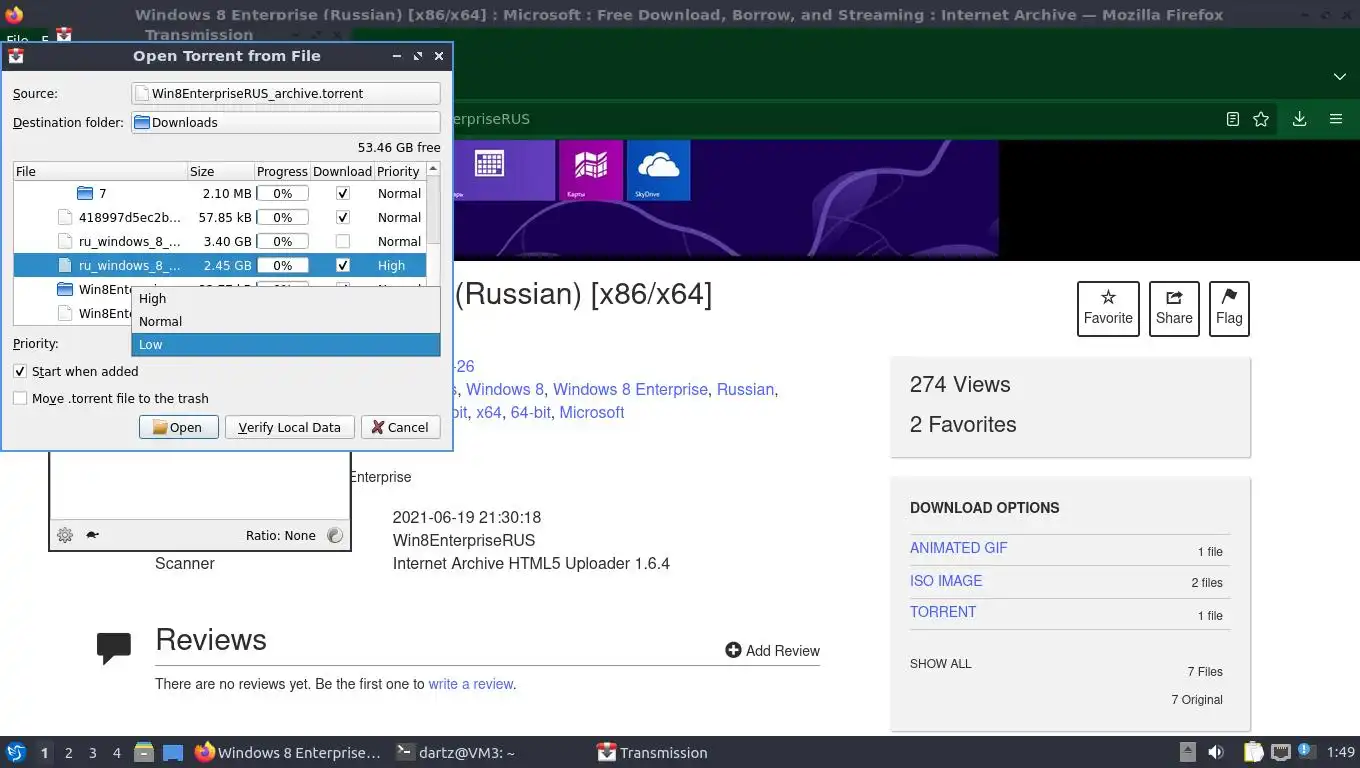
Task: Click the 0% progress bar of folder 7
Action: (x=283, y=193)
